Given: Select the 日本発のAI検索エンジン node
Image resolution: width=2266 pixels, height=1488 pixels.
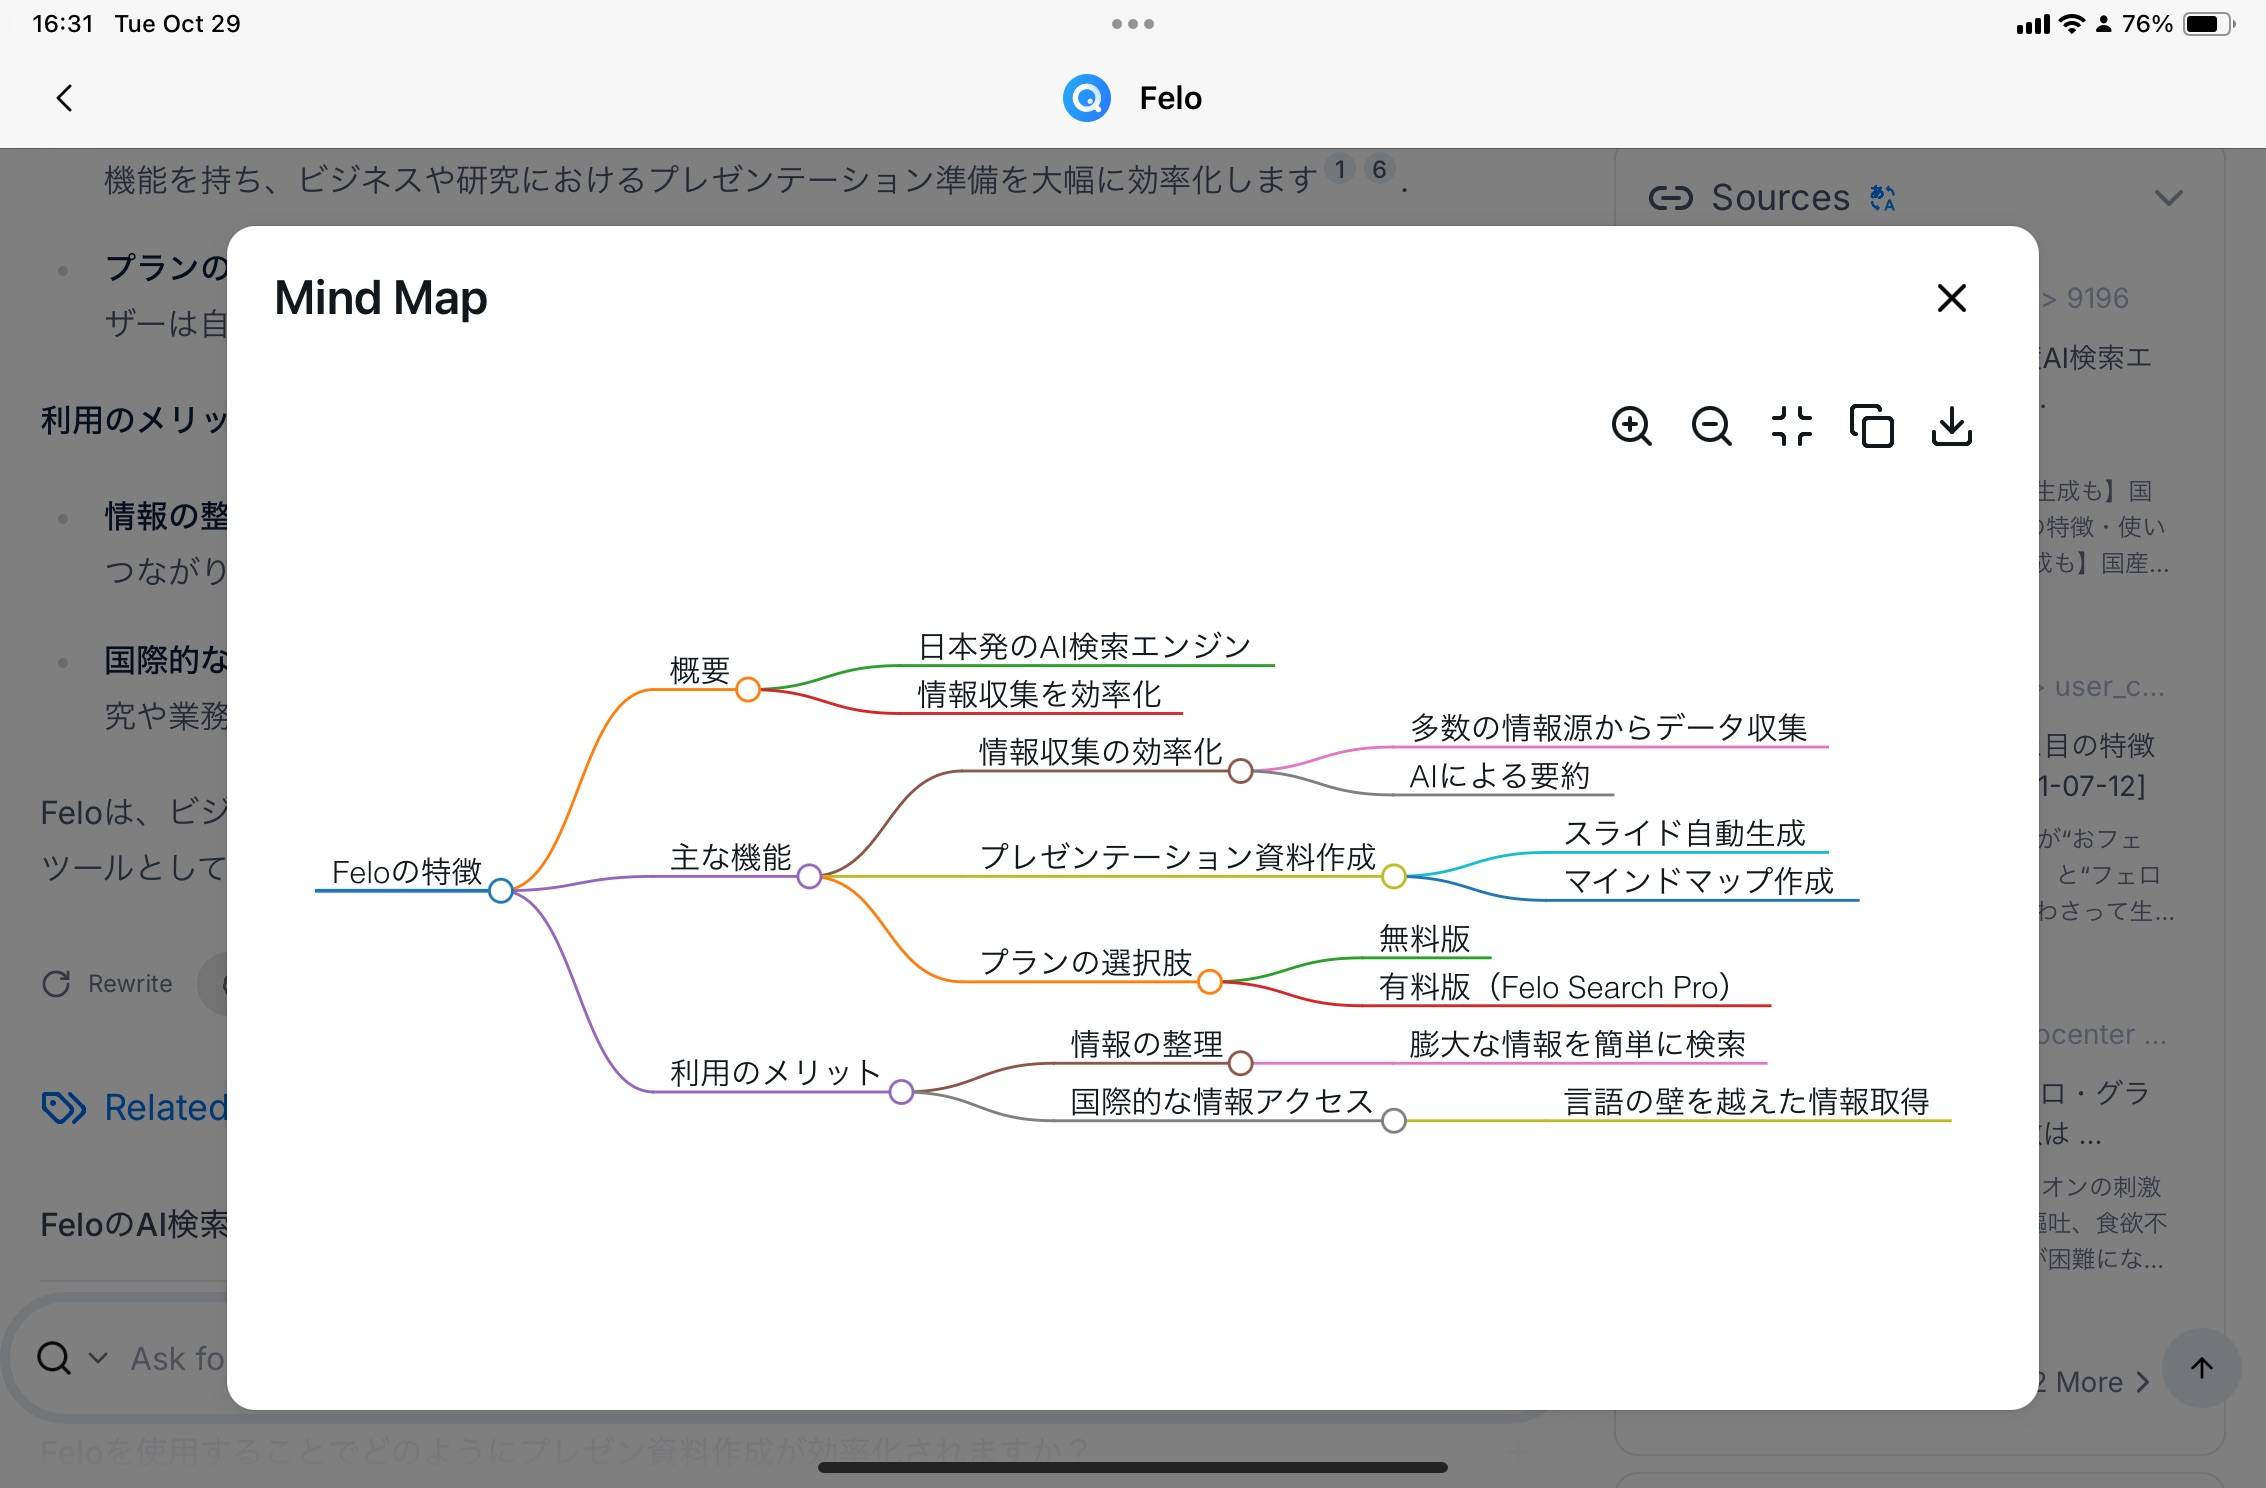Looking at the screenshot, I should coord(1084,646).
